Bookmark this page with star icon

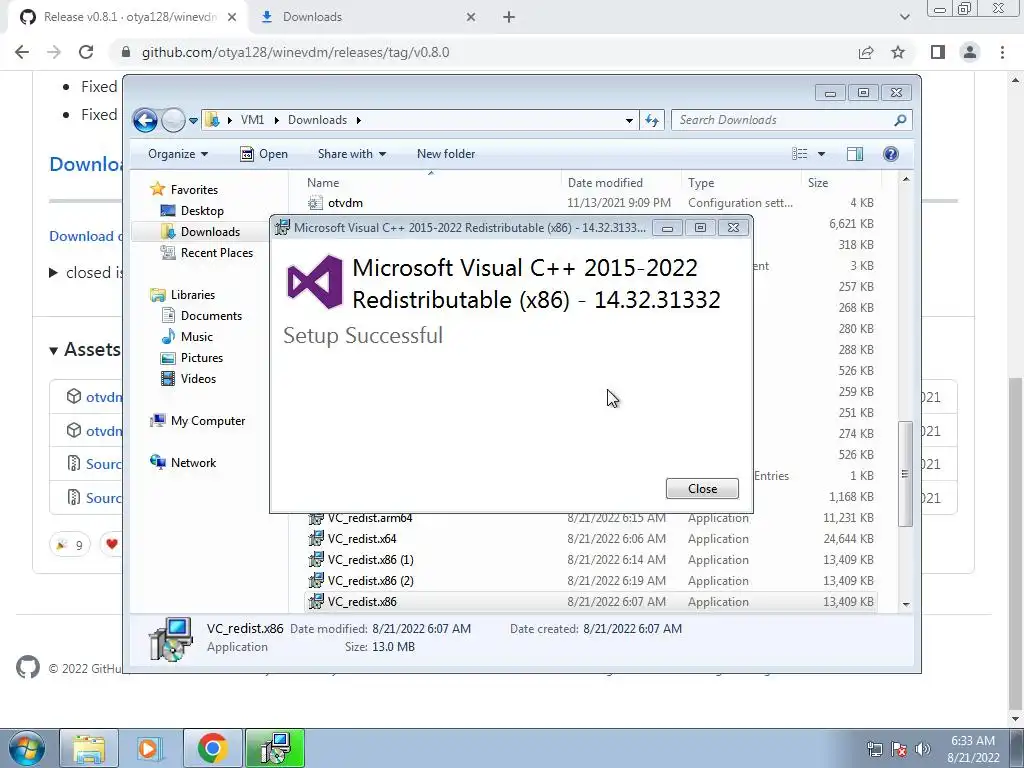click(x=898, y=52)
